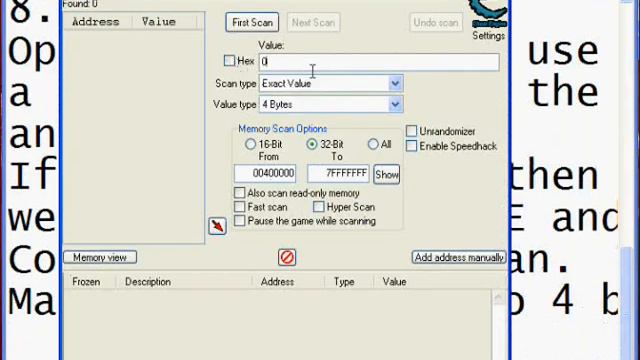Screen dimensions: 640x360
Task: Click the Frozen column header
Action: (x=90, y=282)
